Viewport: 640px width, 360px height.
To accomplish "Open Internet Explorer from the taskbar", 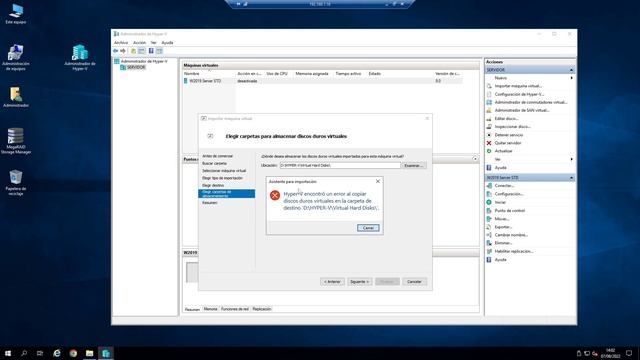I will 57,353.
